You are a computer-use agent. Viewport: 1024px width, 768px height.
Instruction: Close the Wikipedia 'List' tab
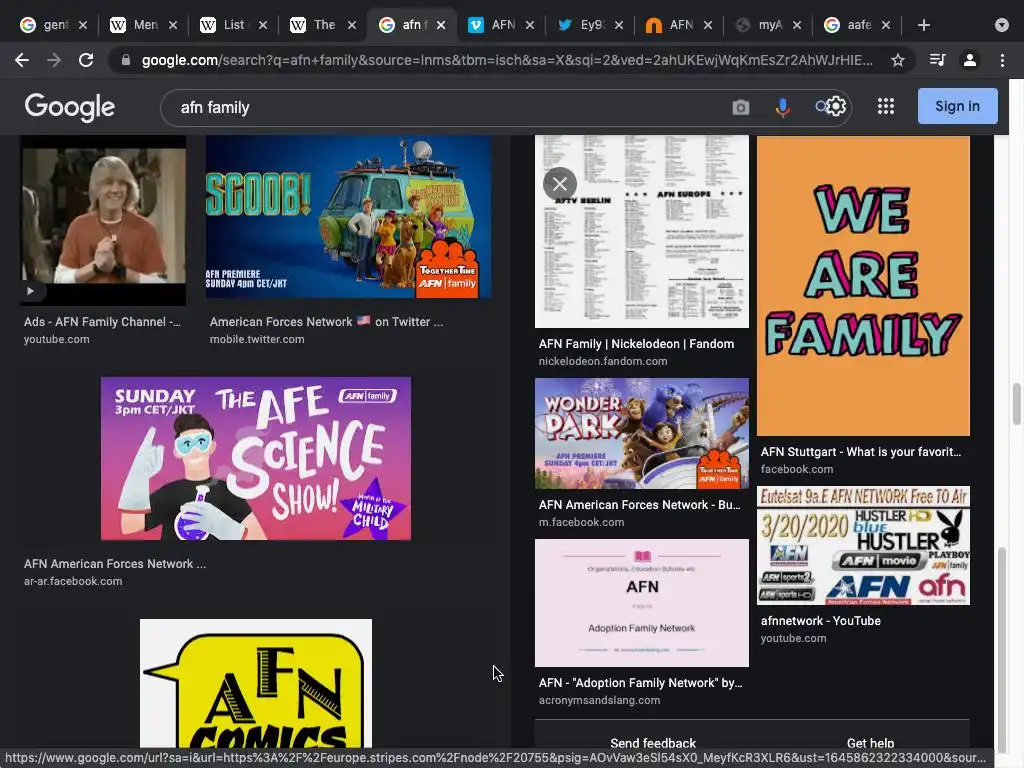pos(263,25)
